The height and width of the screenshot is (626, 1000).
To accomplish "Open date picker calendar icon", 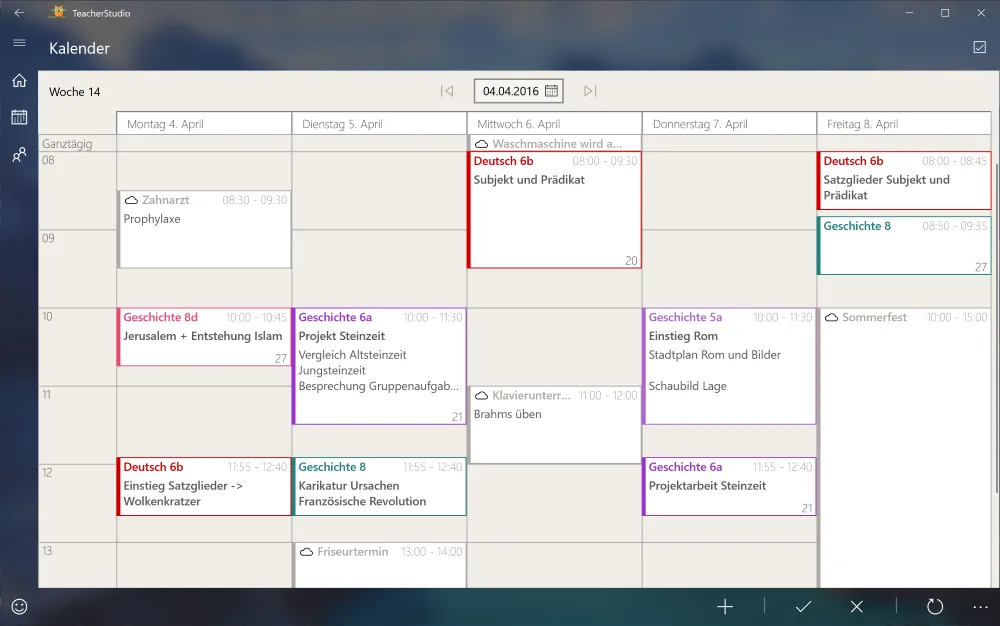I will coord(552,91).
